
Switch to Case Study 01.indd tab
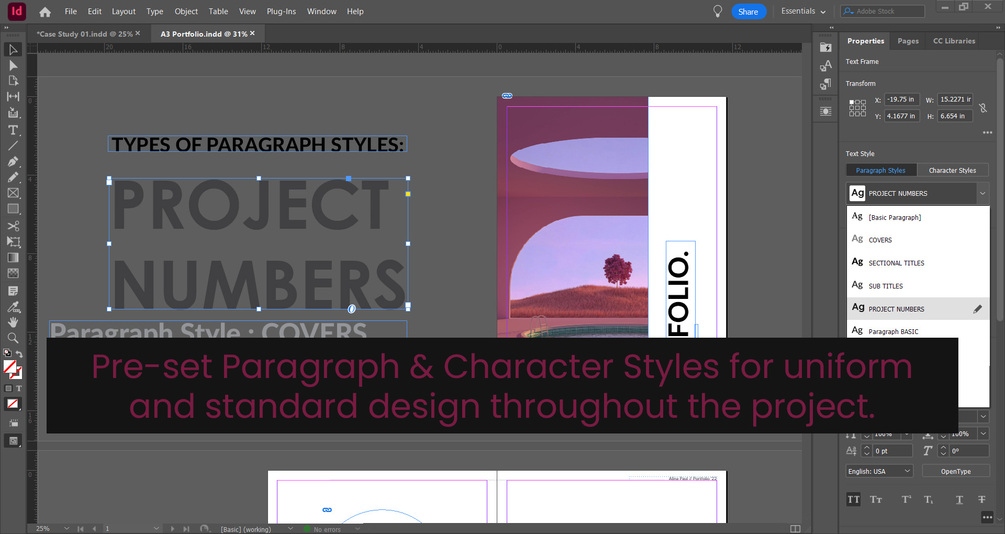click(x=84, y=34)
